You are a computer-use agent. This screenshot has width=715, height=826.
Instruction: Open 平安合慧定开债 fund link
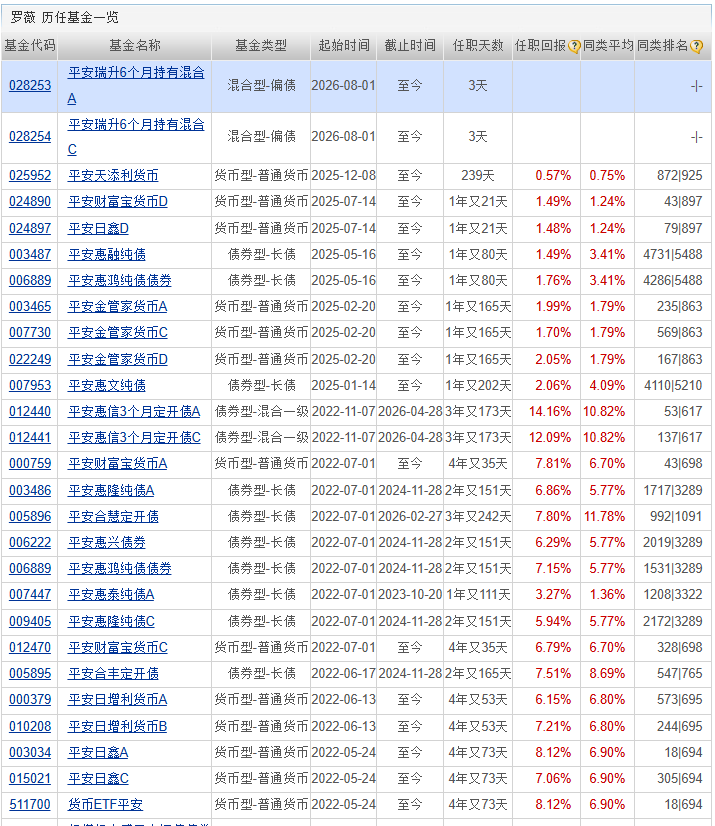(x=113, y=517)
